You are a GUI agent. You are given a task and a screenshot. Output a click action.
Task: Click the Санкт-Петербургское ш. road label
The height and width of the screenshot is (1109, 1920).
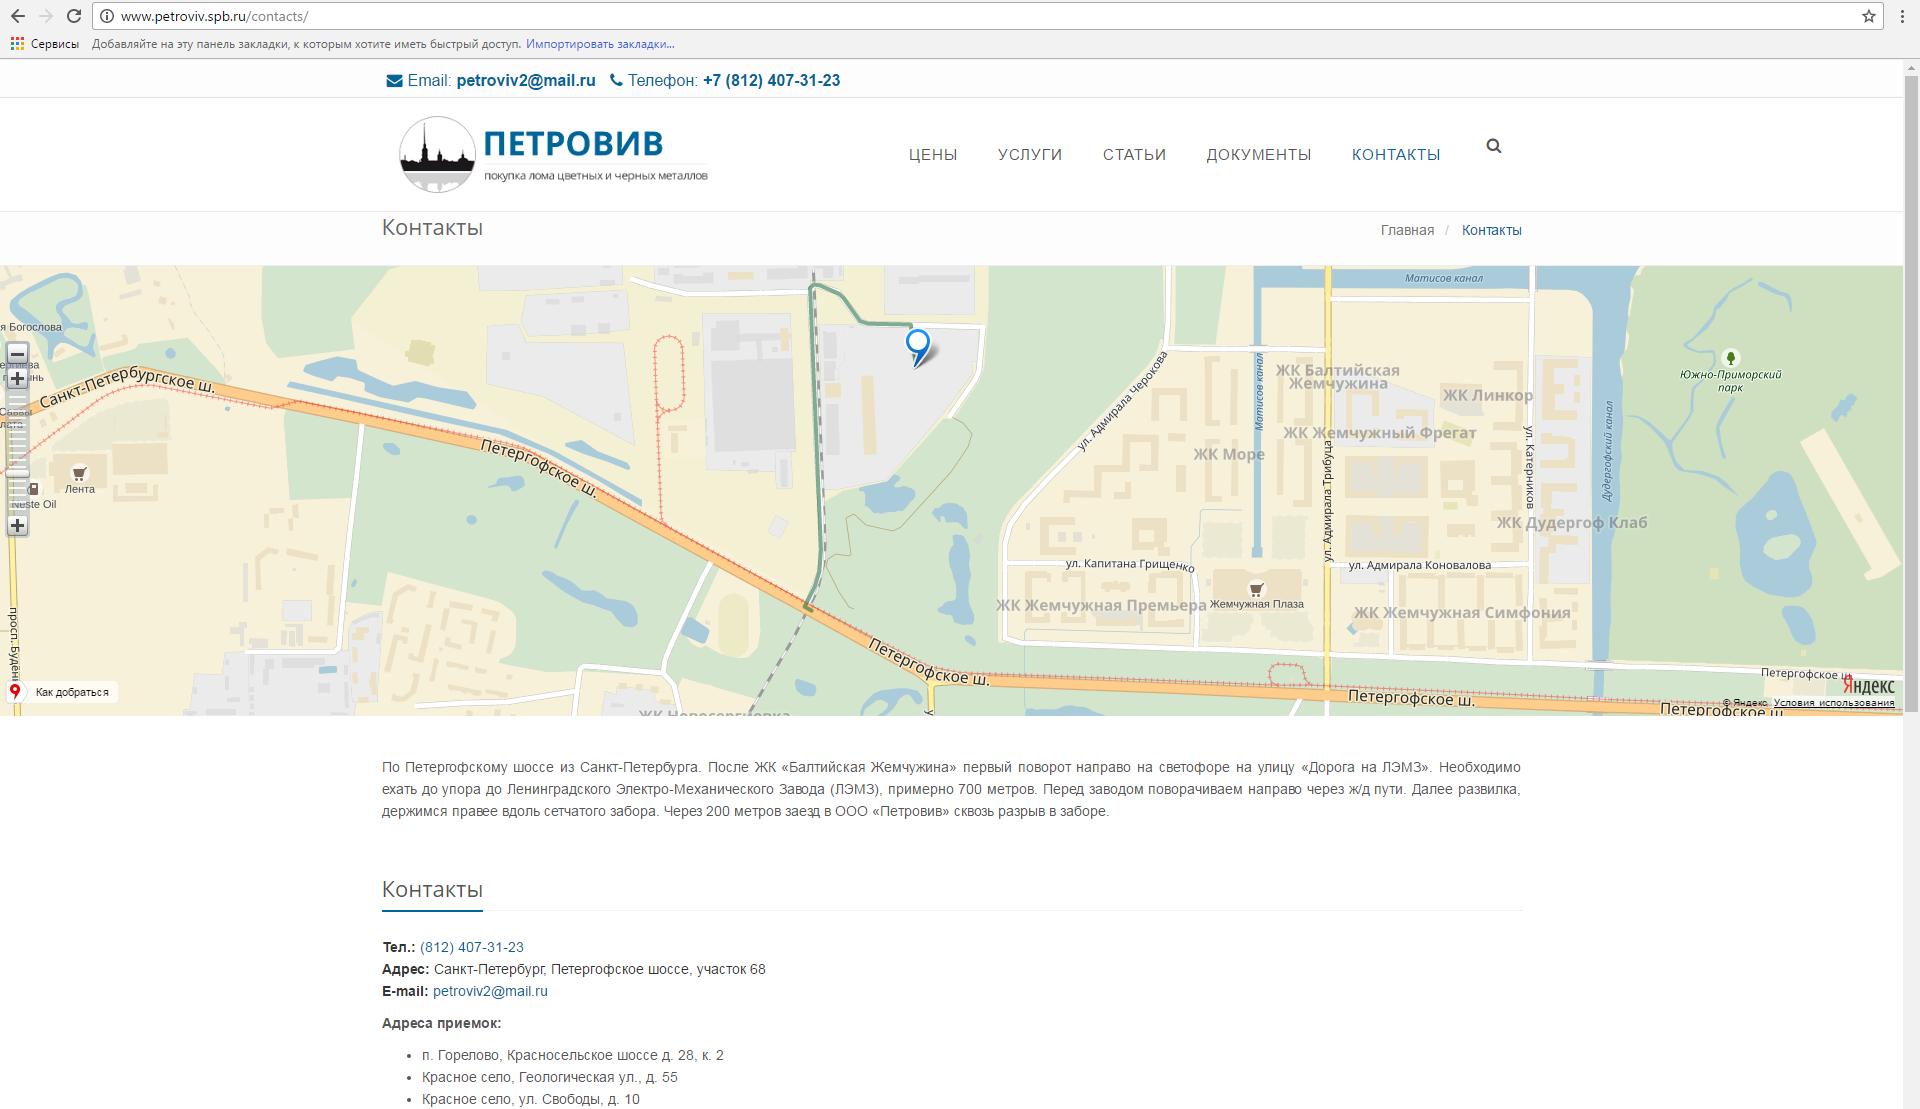(x=126, y=387)
